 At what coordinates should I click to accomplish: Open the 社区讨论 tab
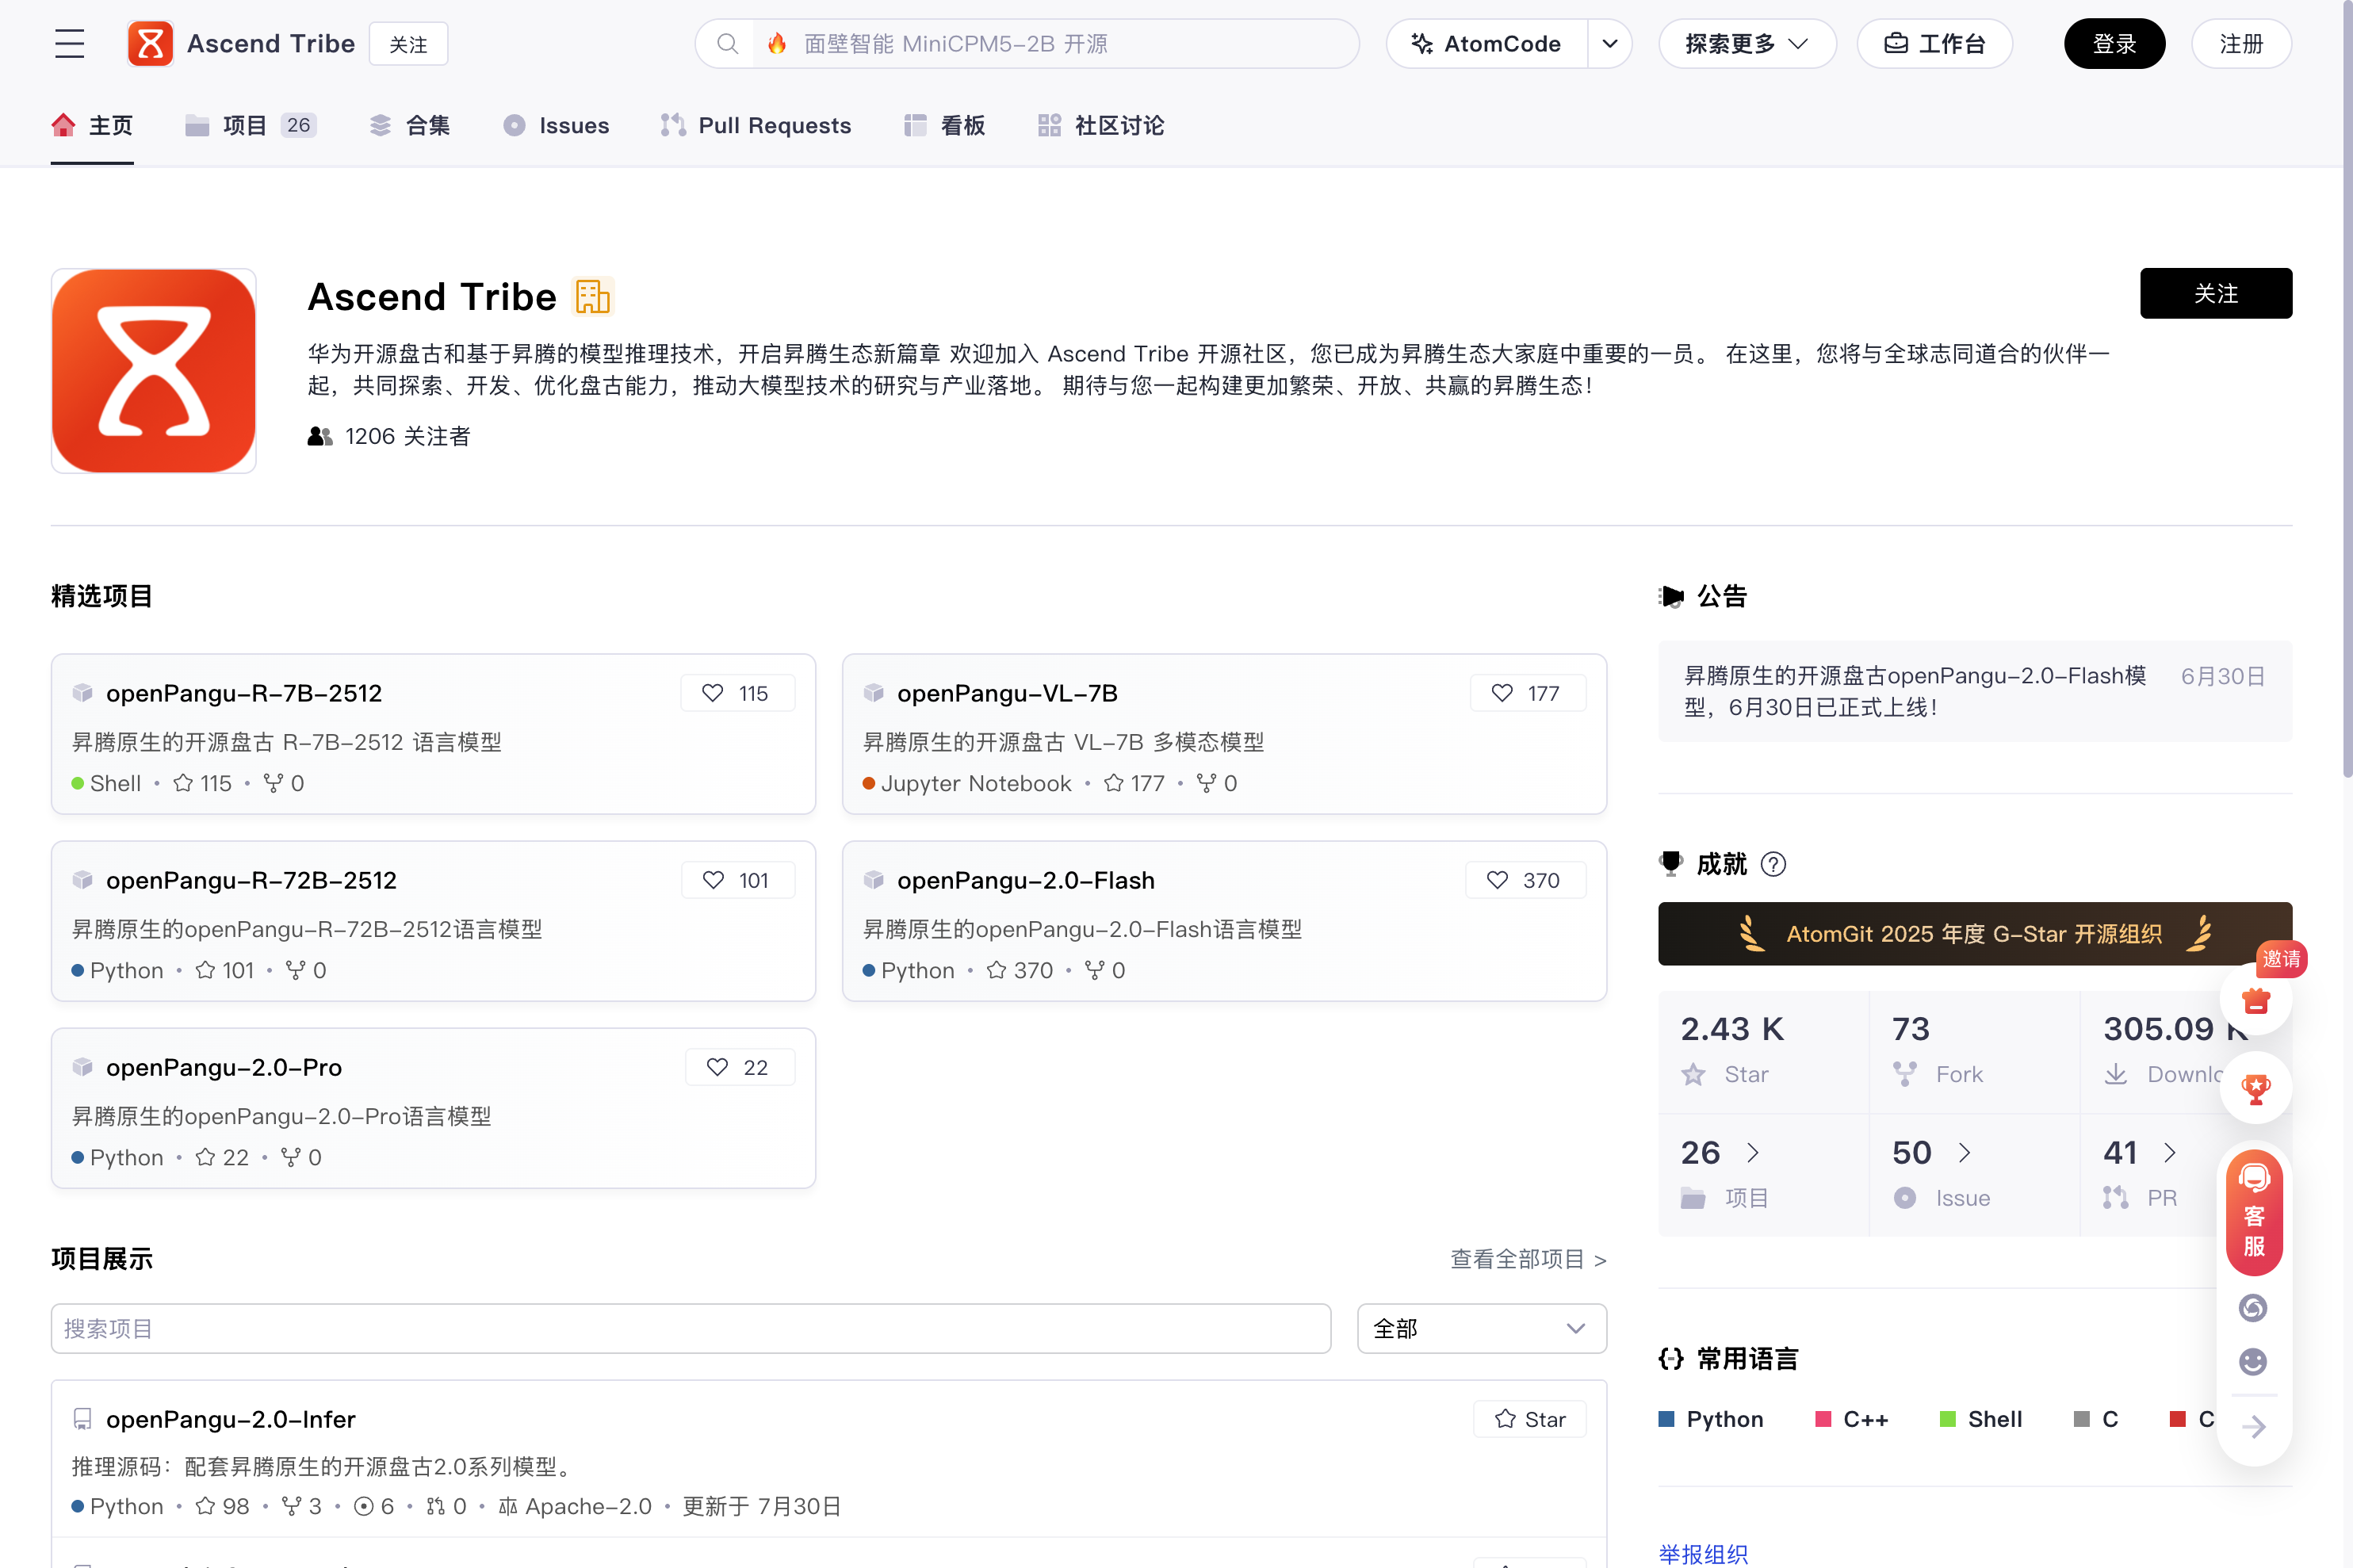1100,126
